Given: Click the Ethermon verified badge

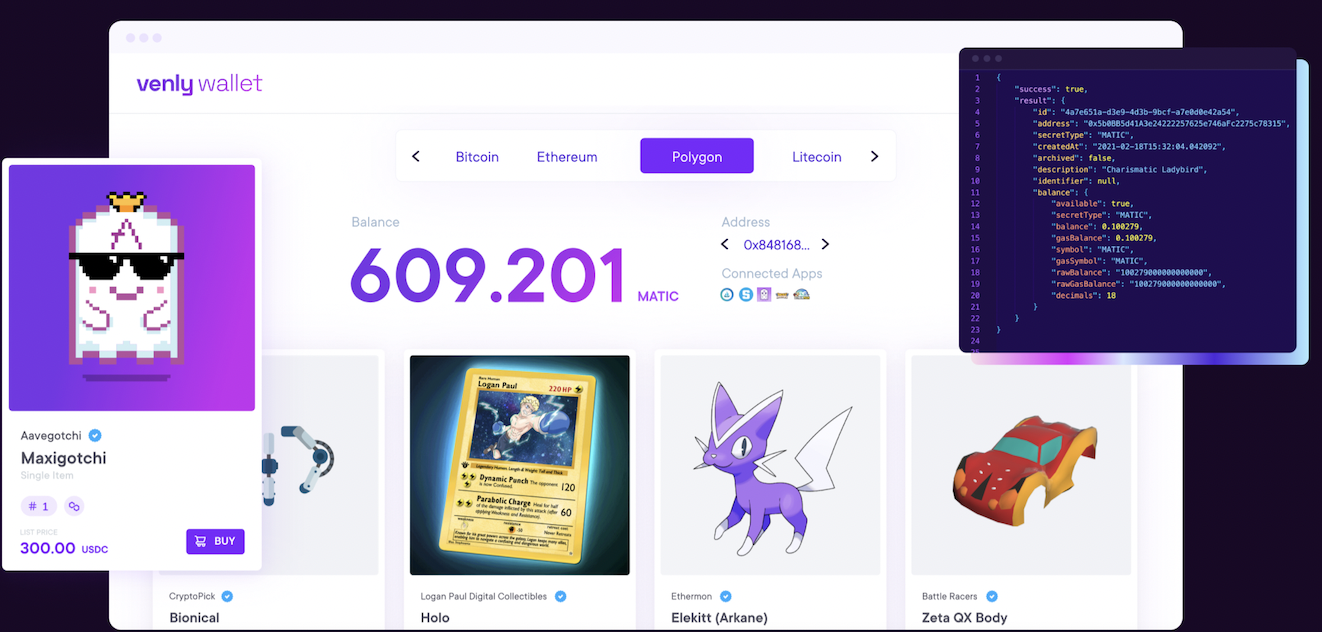Looking at the screenshot, I should pos(726,596).
